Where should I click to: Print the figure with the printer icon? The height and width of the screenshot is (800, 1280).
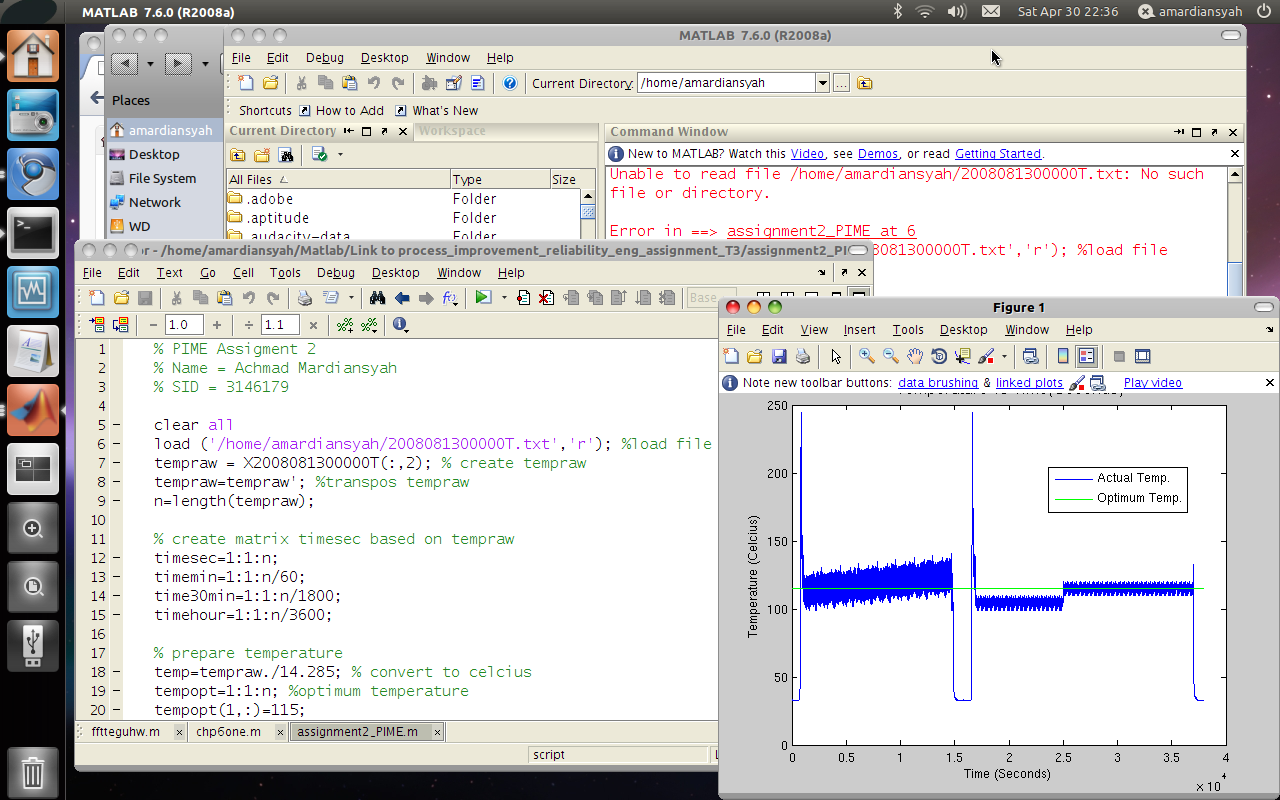click(802, 356)
